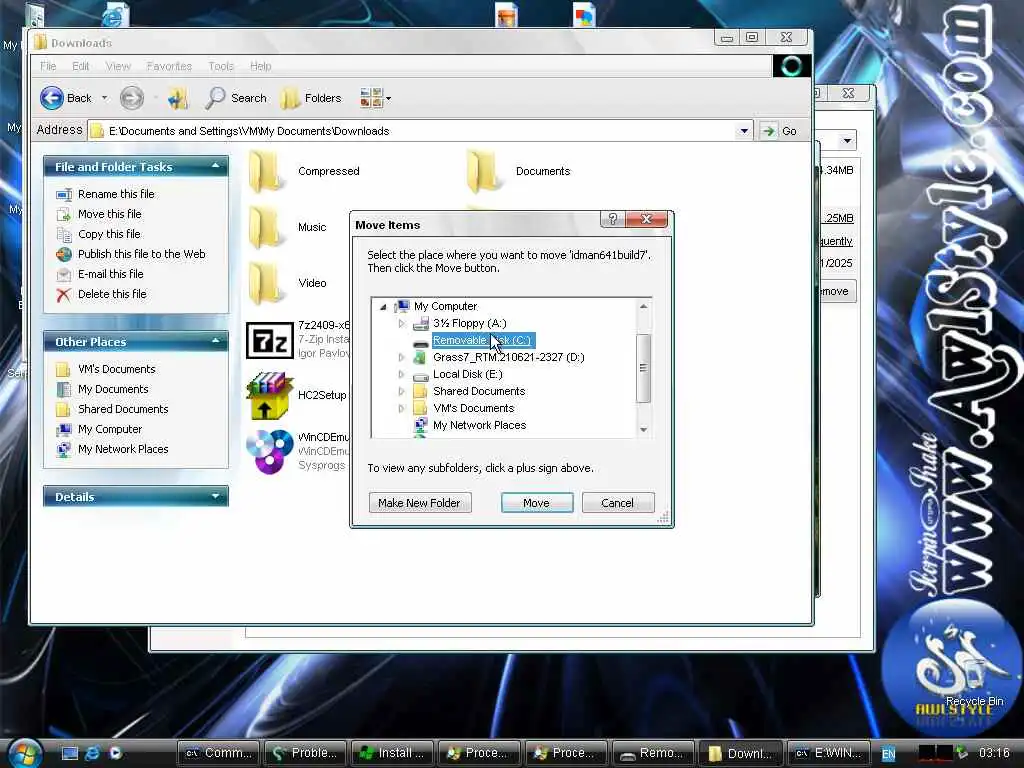The image size is (1024, 768).
Task: Click Move this file
Action: (x=110, y=214)
